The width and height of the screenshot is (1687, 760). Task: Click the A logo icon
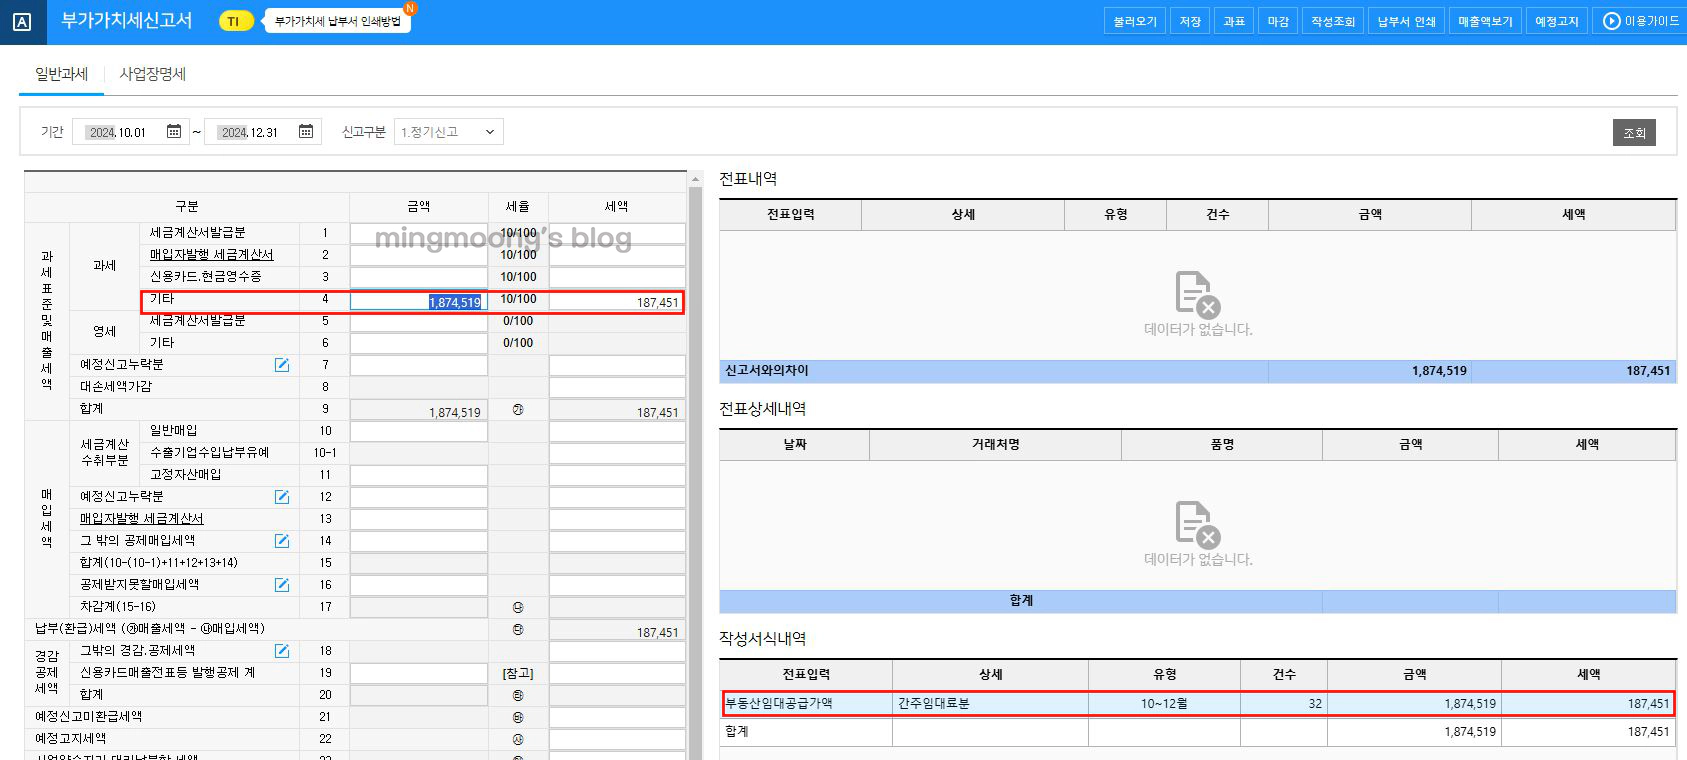click(22, 22)
